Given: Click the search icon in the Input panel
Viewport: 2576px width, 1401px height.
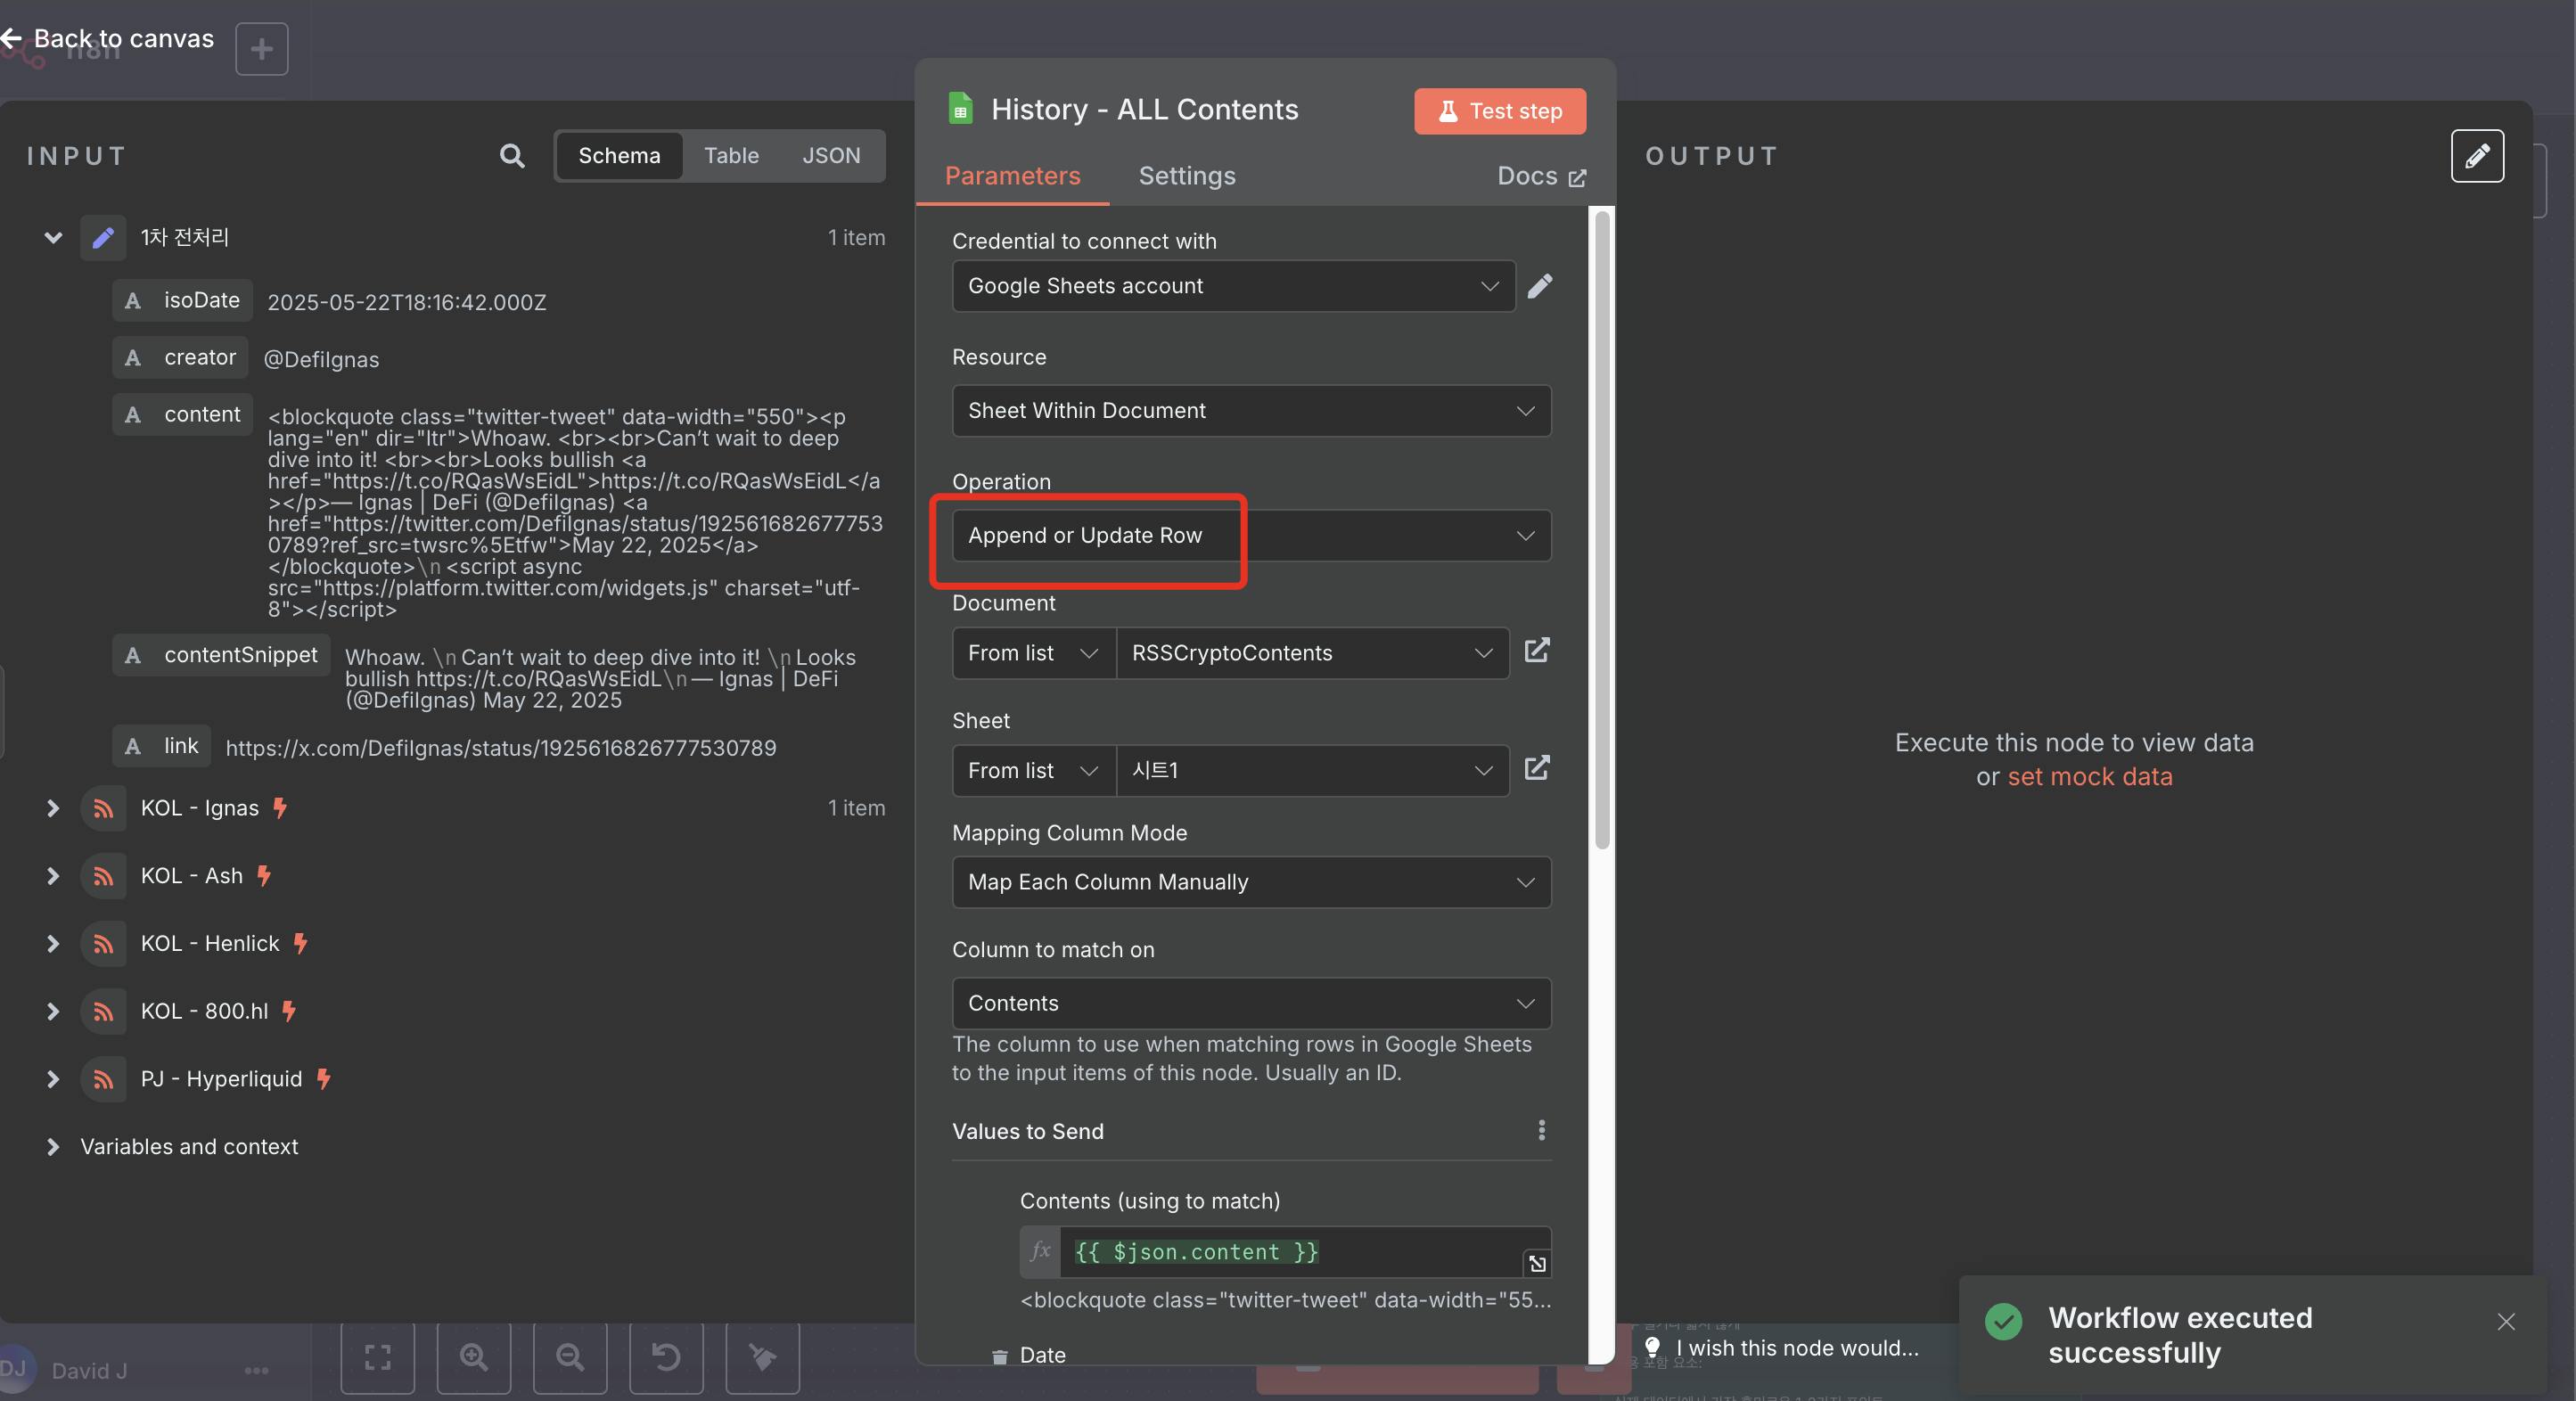Looking at the screenshot, I should pos(511,156).
